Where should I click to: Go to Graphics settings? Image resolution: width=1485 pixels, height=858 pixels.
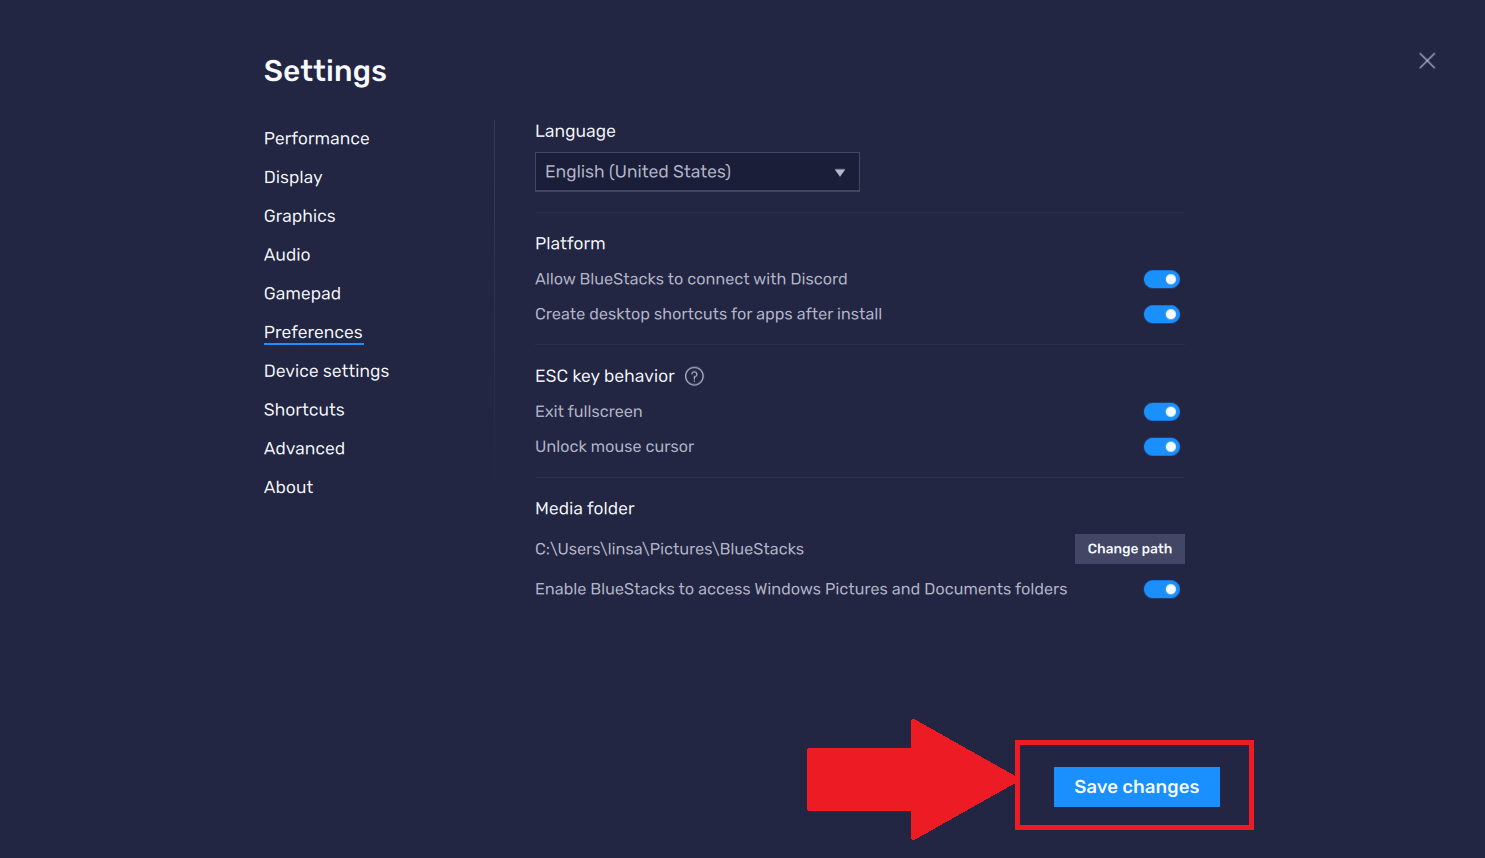point(299,216)
